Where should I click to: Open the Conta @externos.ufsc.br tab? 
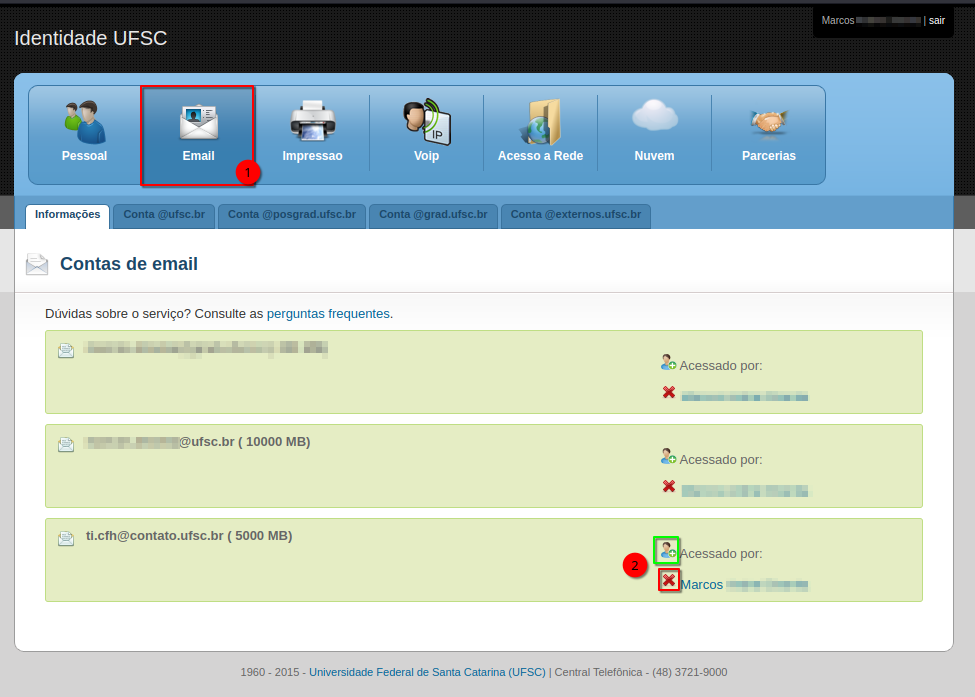576,215
